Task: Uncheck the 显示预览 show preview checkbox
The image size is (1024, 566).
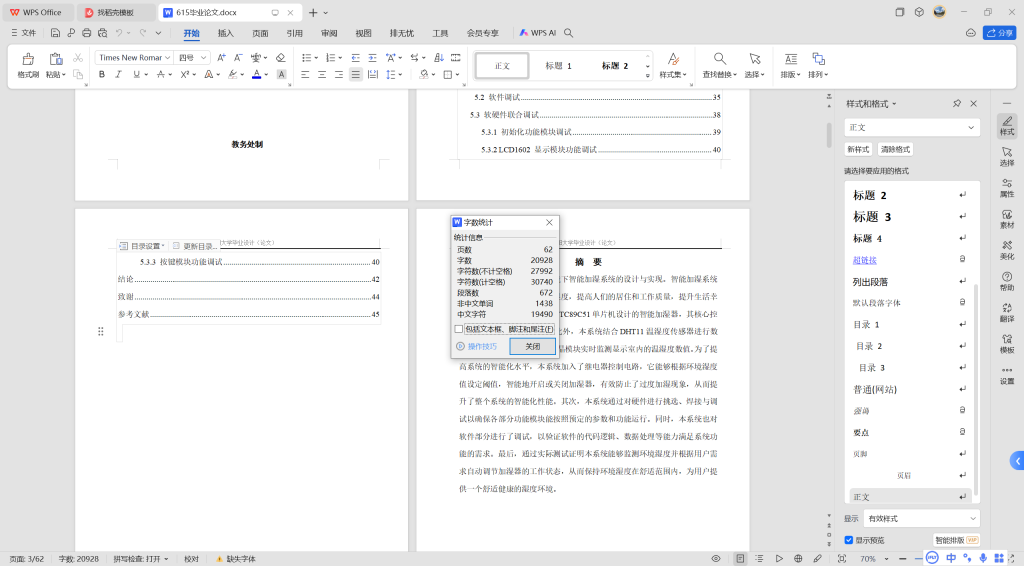Action: pos(849,540)
